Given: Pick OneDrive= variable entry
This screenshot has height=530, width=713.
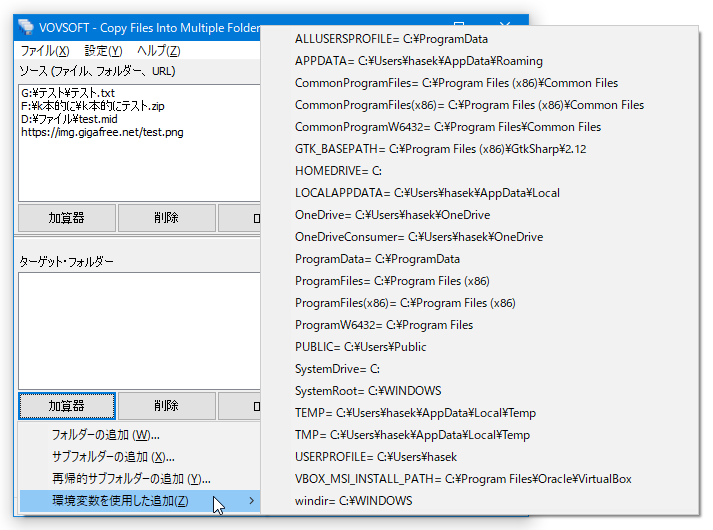Looking at the screenshot, I should (480, 215).
